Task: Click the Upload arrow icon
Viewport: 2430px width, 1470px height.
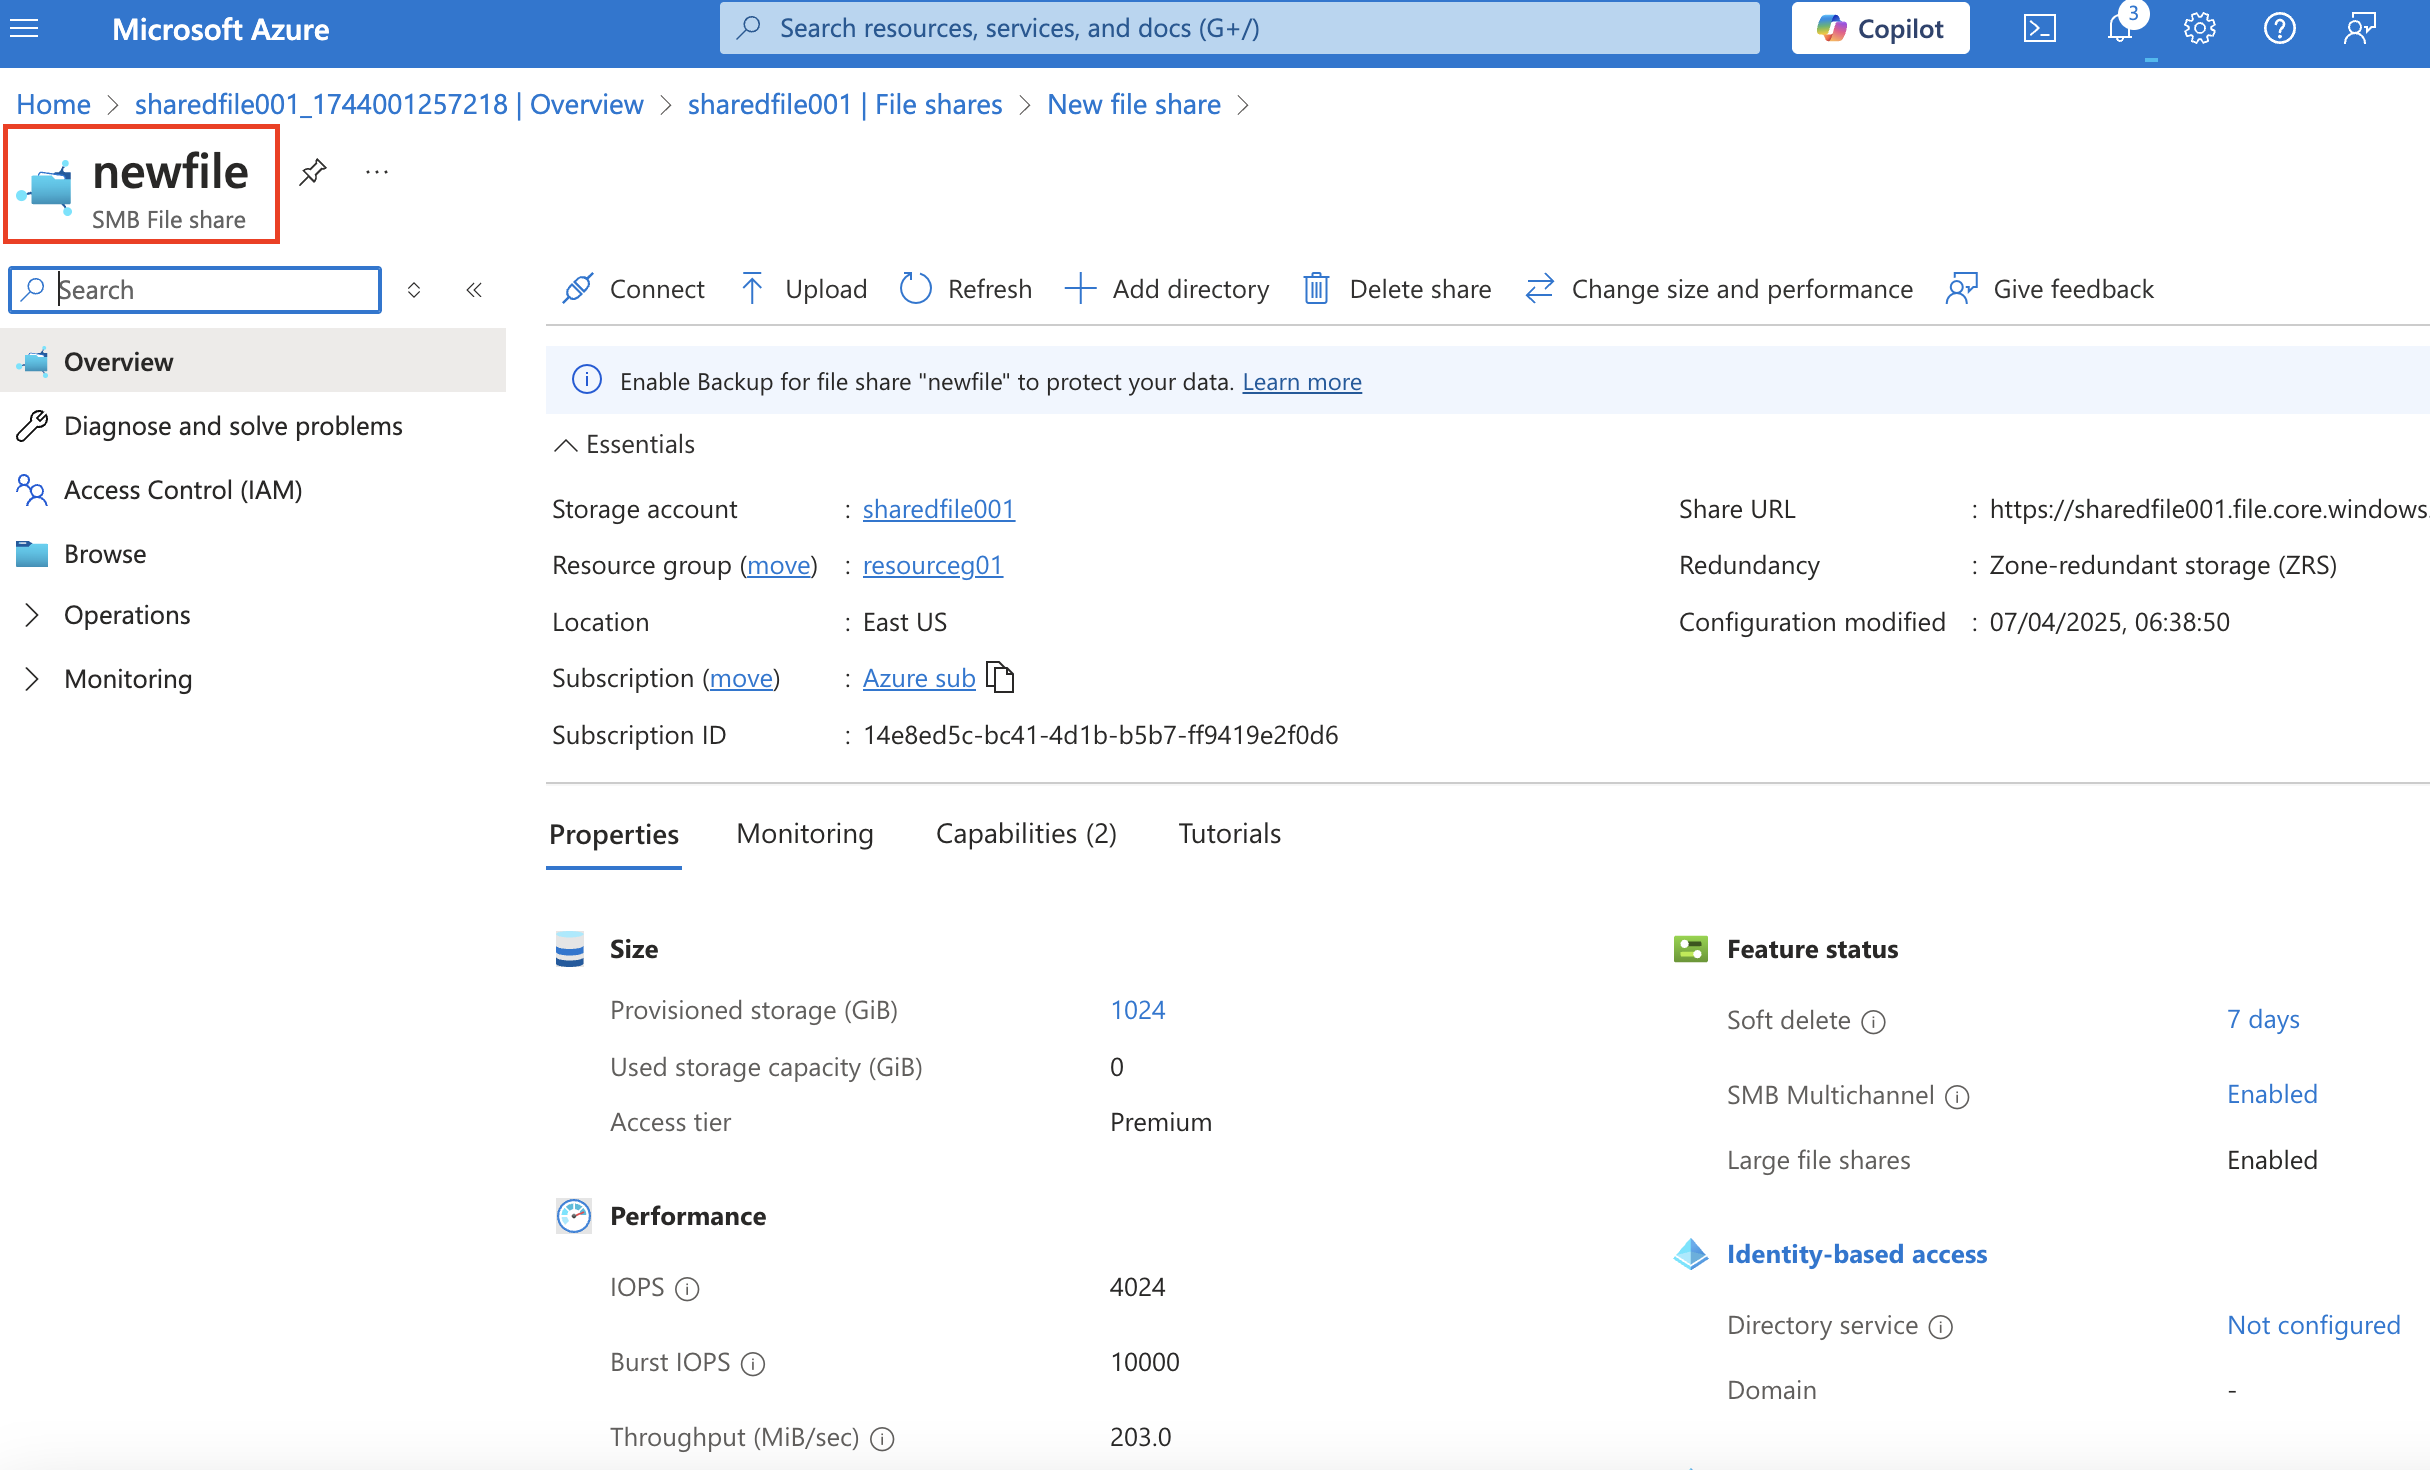Action: pyautogui.click(x=752, y=289)
